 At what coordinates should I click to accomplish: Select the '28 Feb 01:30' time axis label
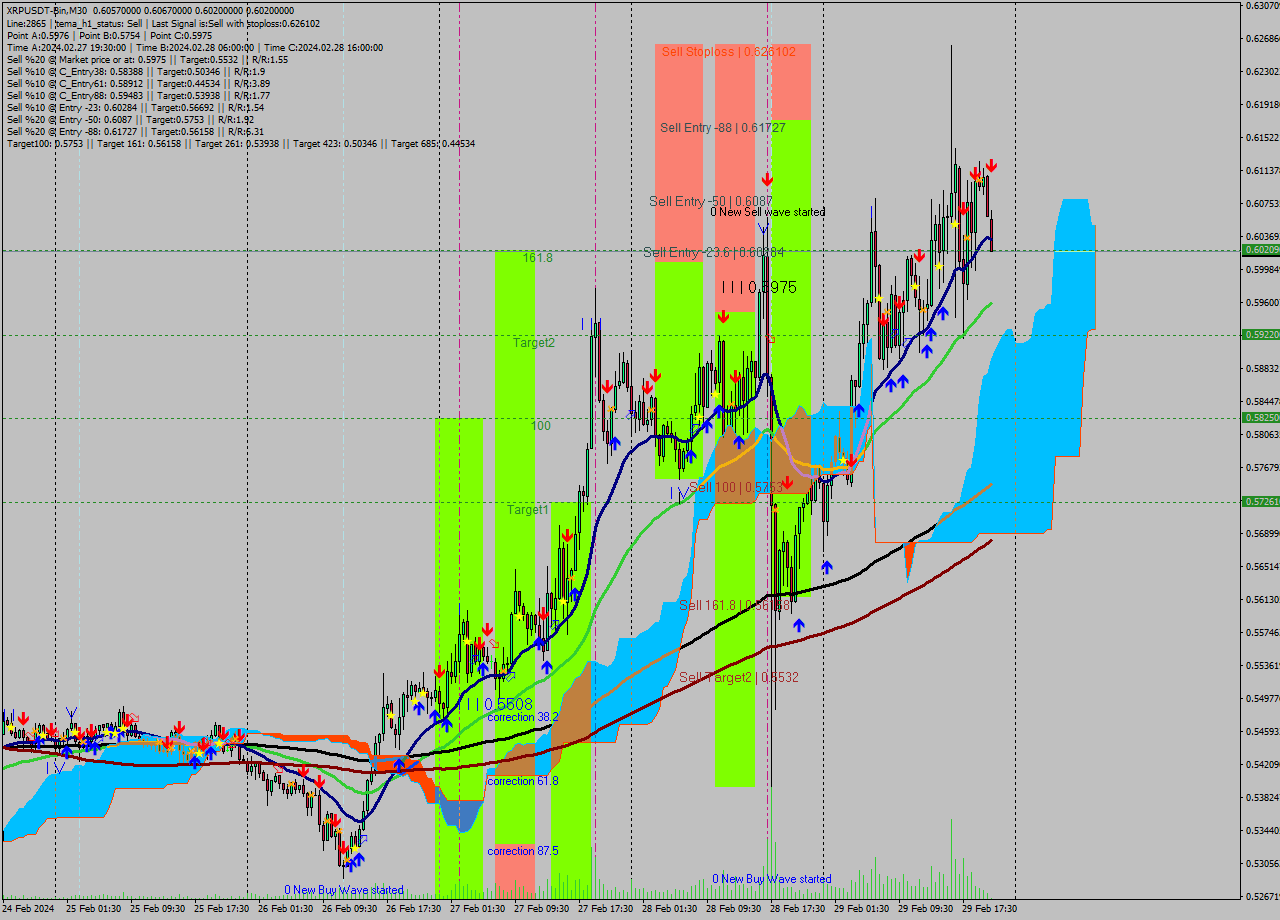(x=670, y=909)
